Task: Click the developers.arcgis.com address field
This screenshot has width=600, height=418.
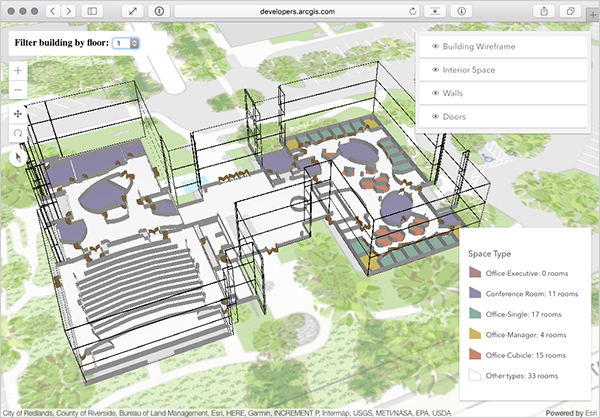Action: [297, 11]
